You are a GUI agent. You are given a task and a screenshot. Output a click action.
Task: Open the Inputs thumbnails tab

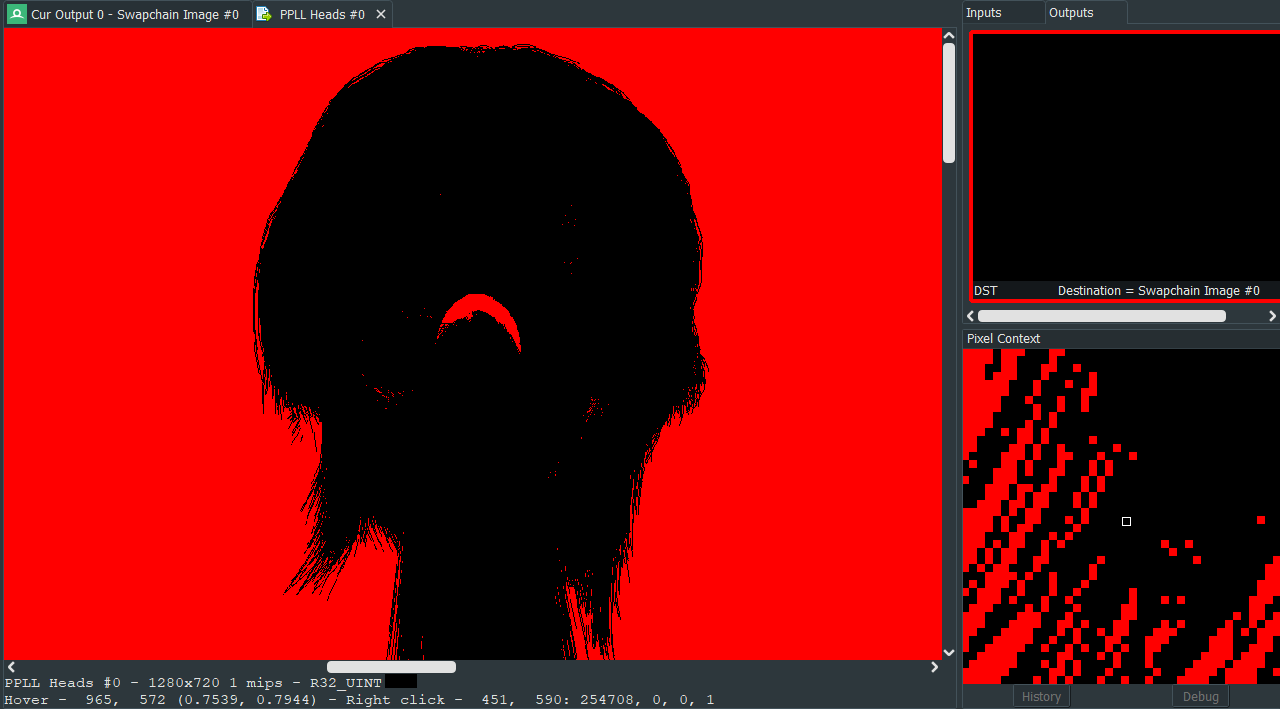click(1000, 13)
